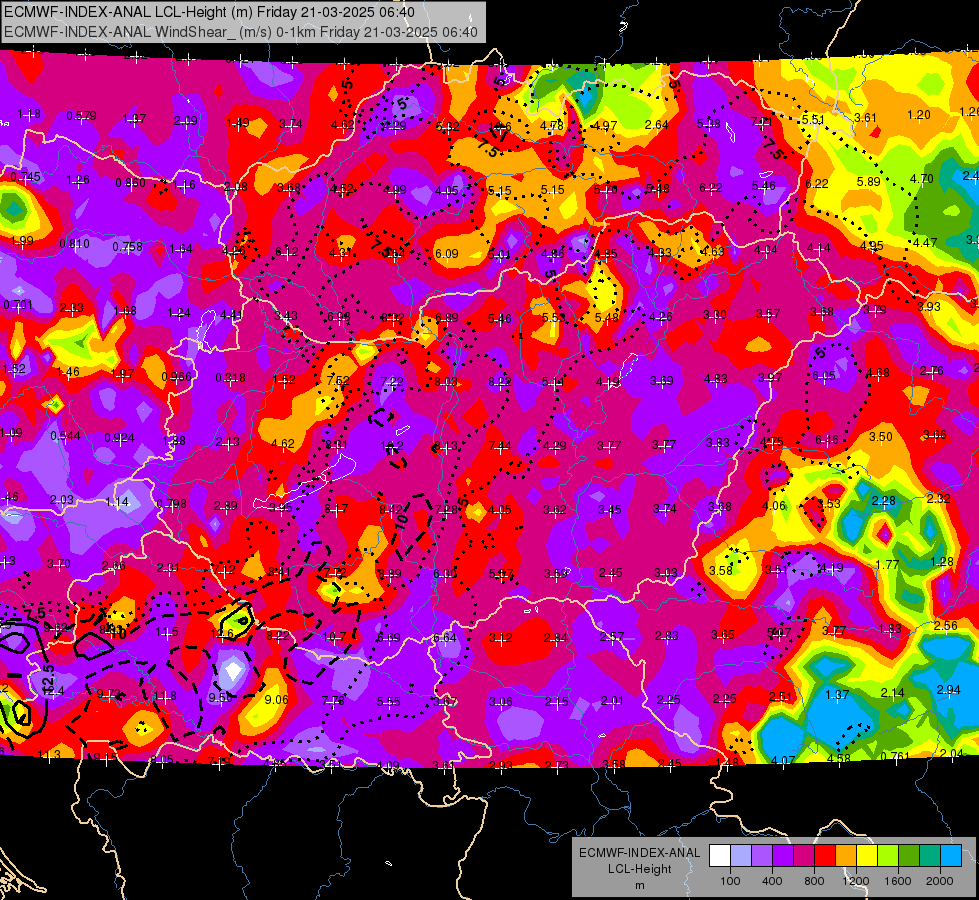979x900 pixels.
Task: Click the yellow legend swatch
Action: 867,856
